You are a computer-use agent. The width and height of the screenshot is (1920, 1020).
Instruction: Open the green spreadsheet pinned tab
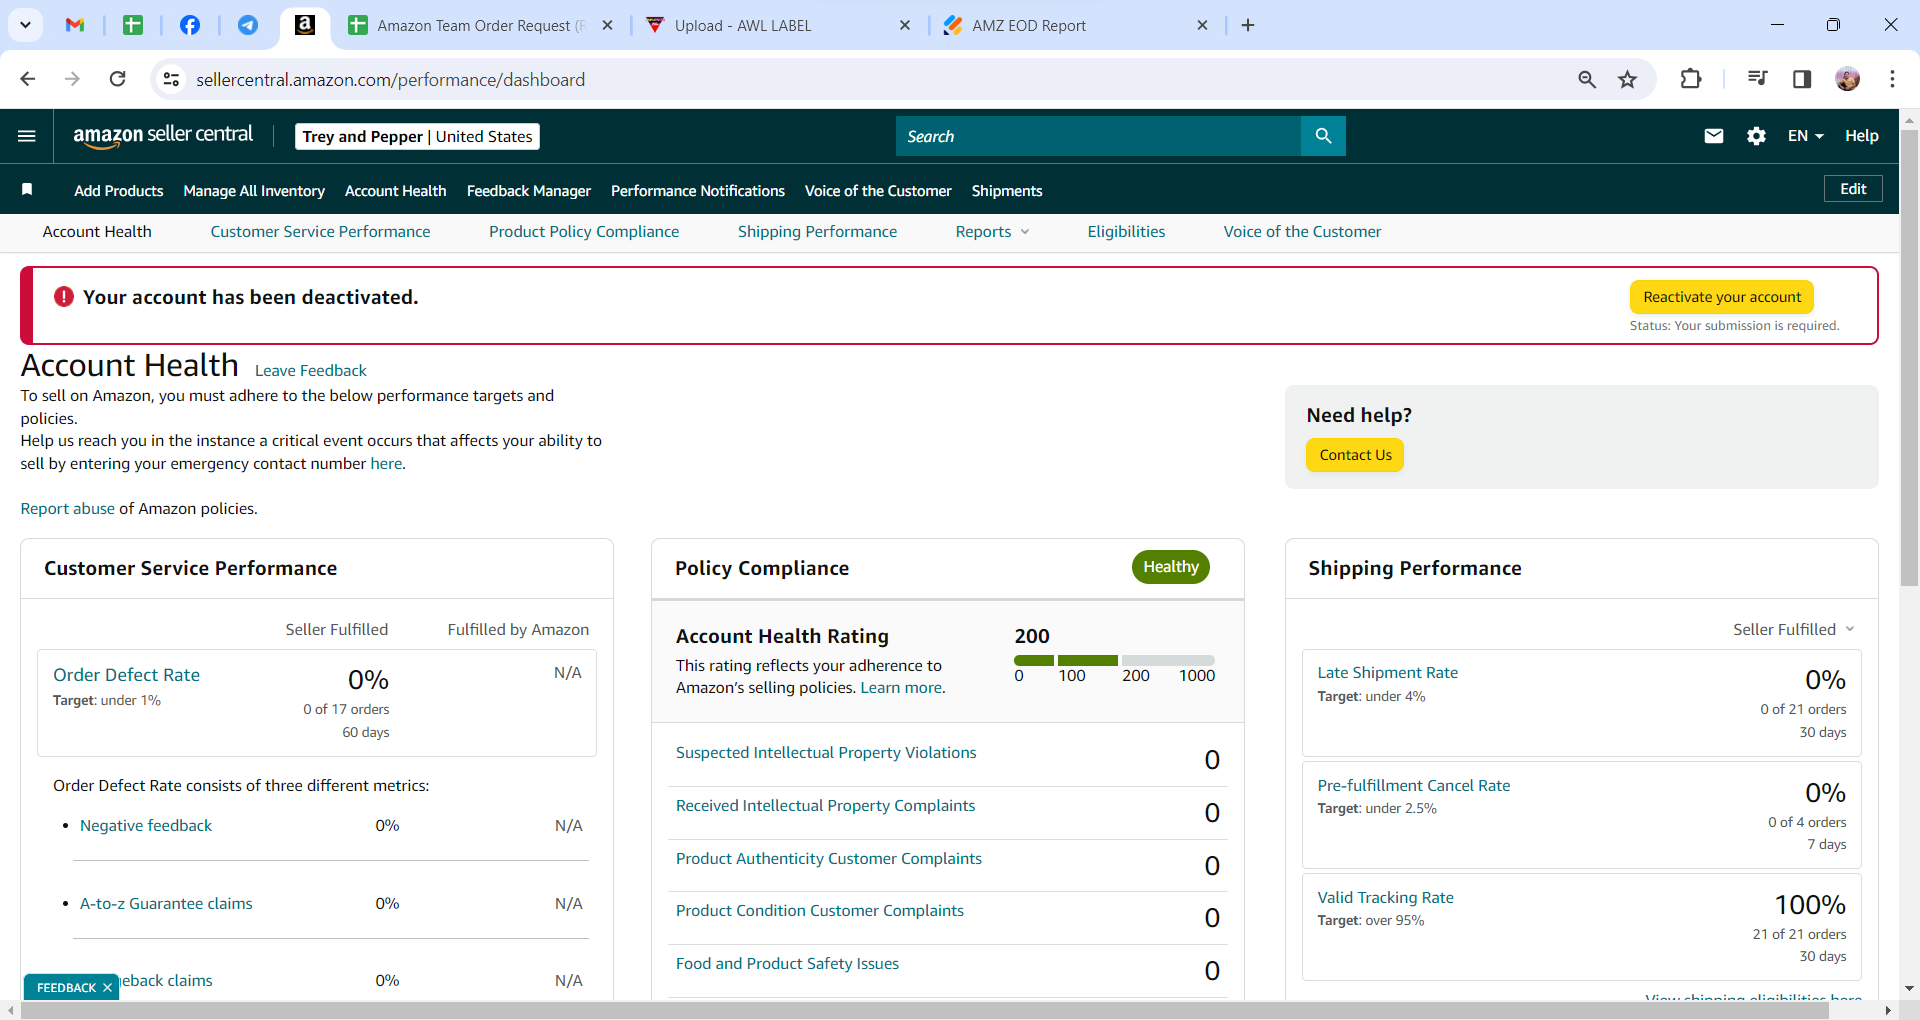click(x=133, y=25)
